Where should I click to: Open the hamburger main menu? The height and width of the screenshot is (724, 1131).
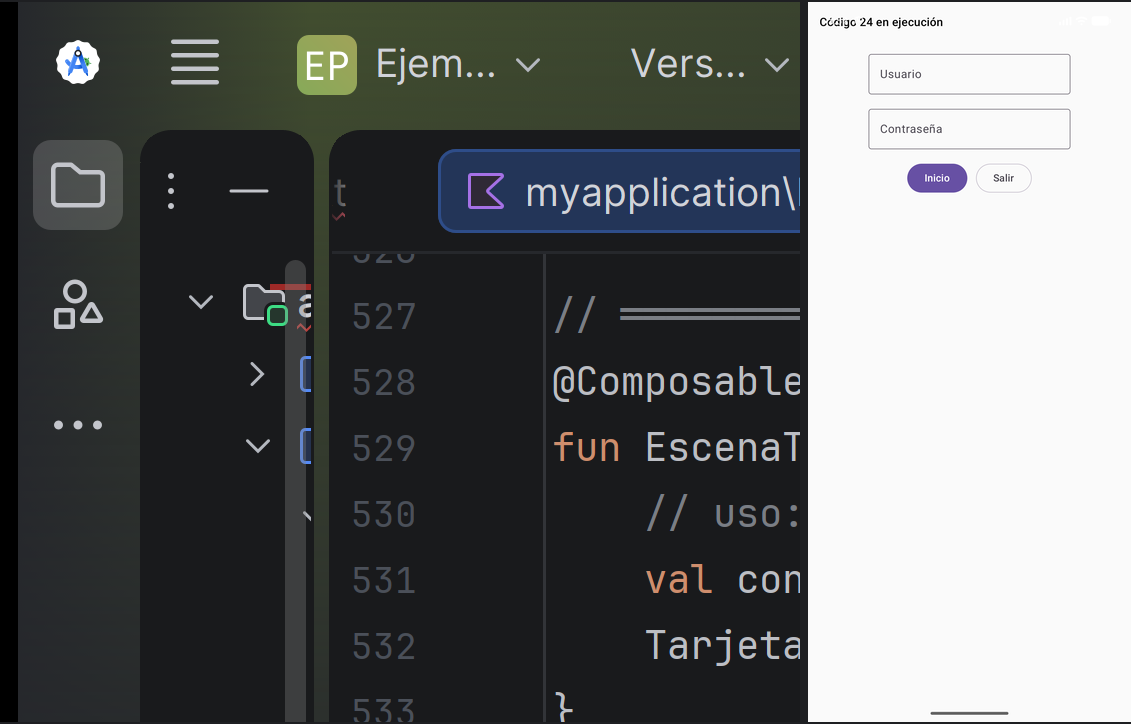click(x=195, y=63)
